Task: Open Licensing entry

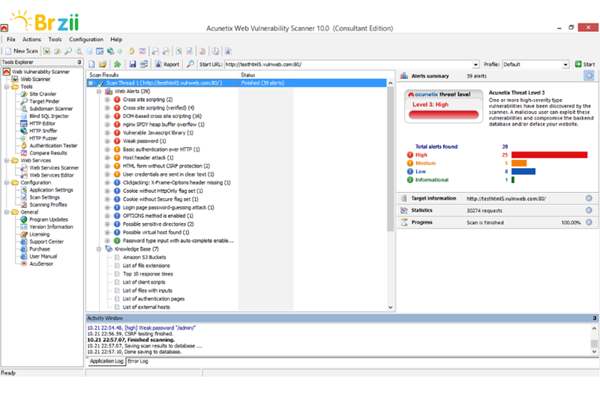Action: [39, 234]
